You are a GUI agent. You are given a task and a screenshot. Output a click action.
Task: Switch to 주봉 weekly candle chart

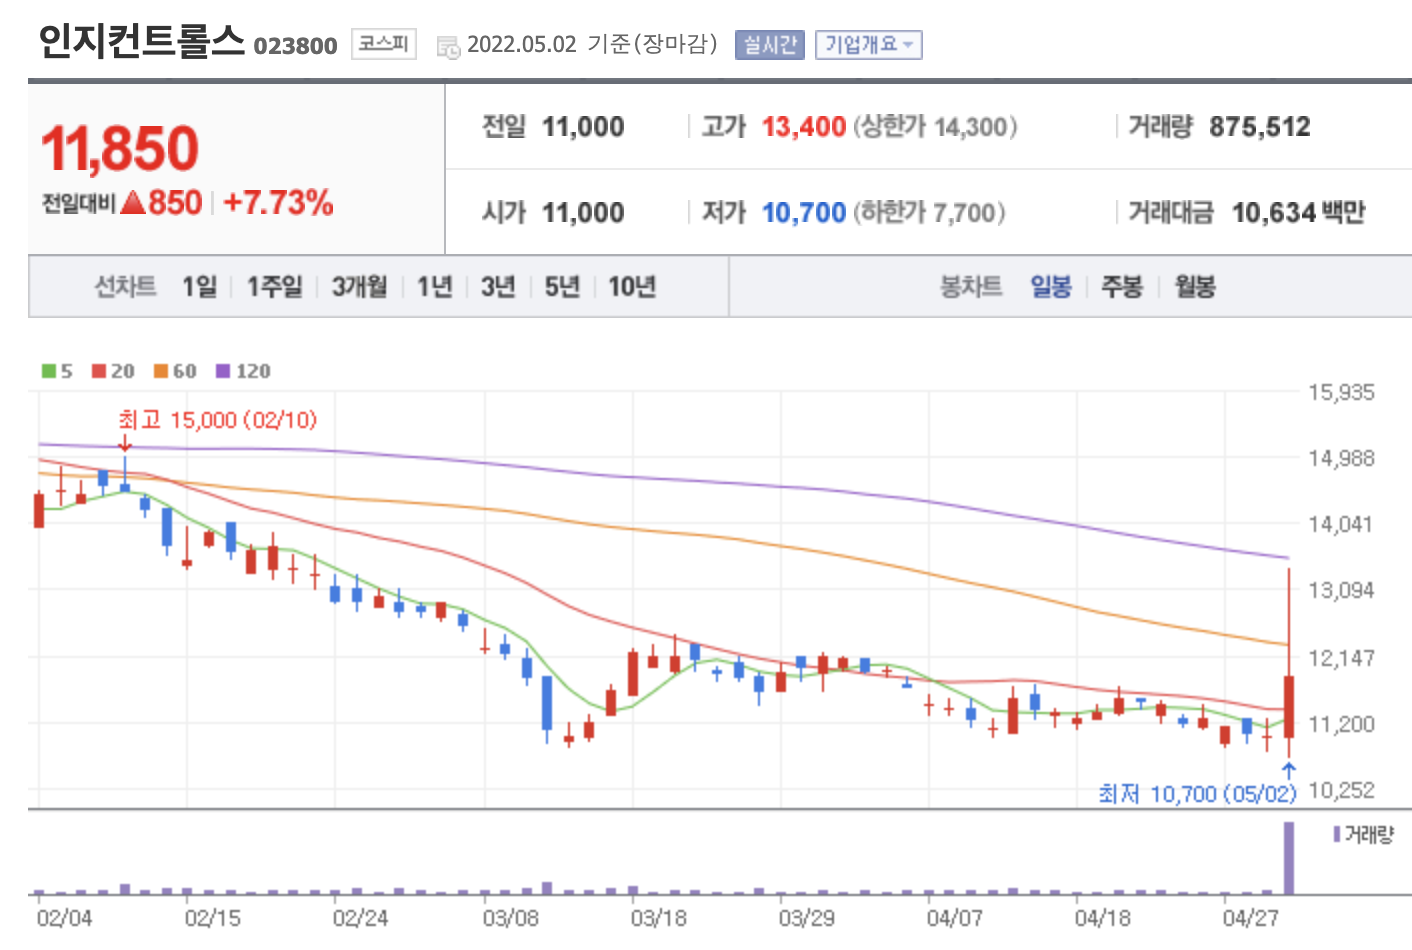pyautogui.click(x=1122, y=287)
